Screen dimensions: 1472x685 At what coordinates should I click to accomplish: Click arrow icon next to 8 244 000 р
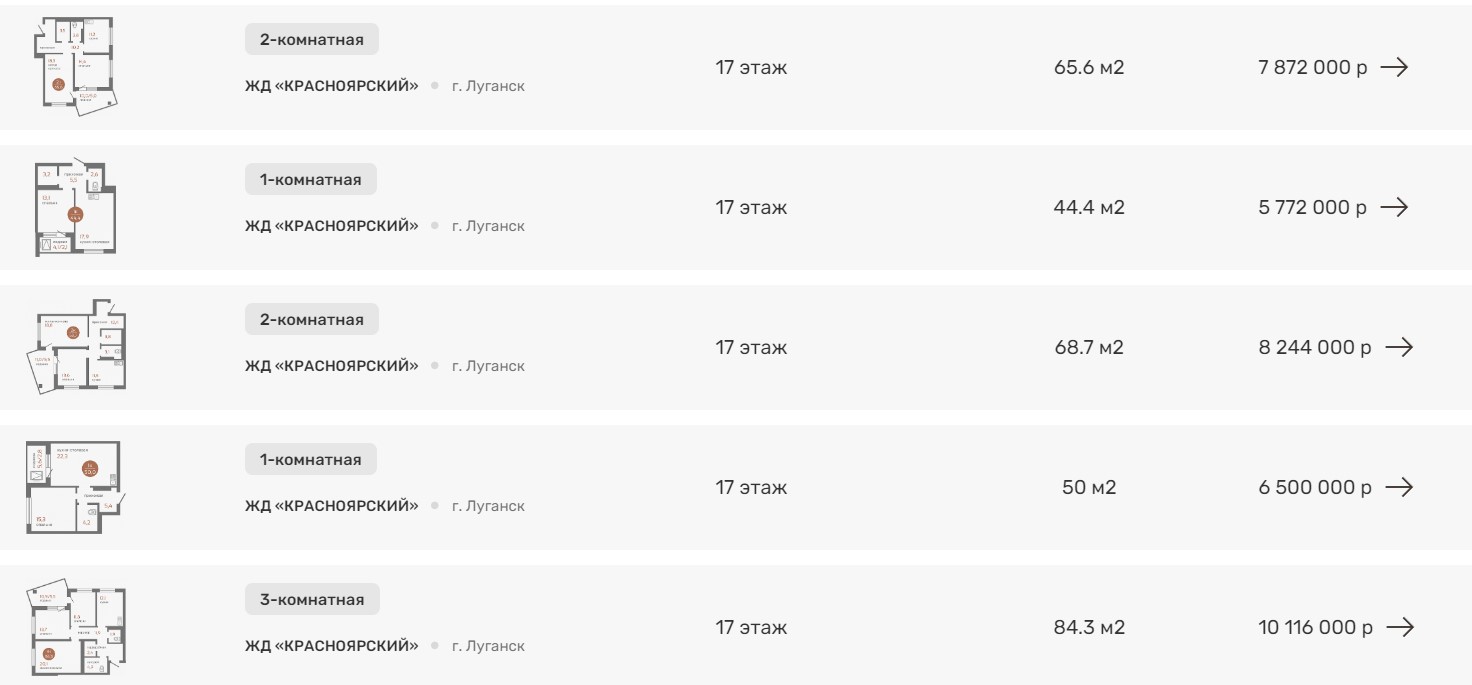pyautogui.click(x=1399, y=348)
